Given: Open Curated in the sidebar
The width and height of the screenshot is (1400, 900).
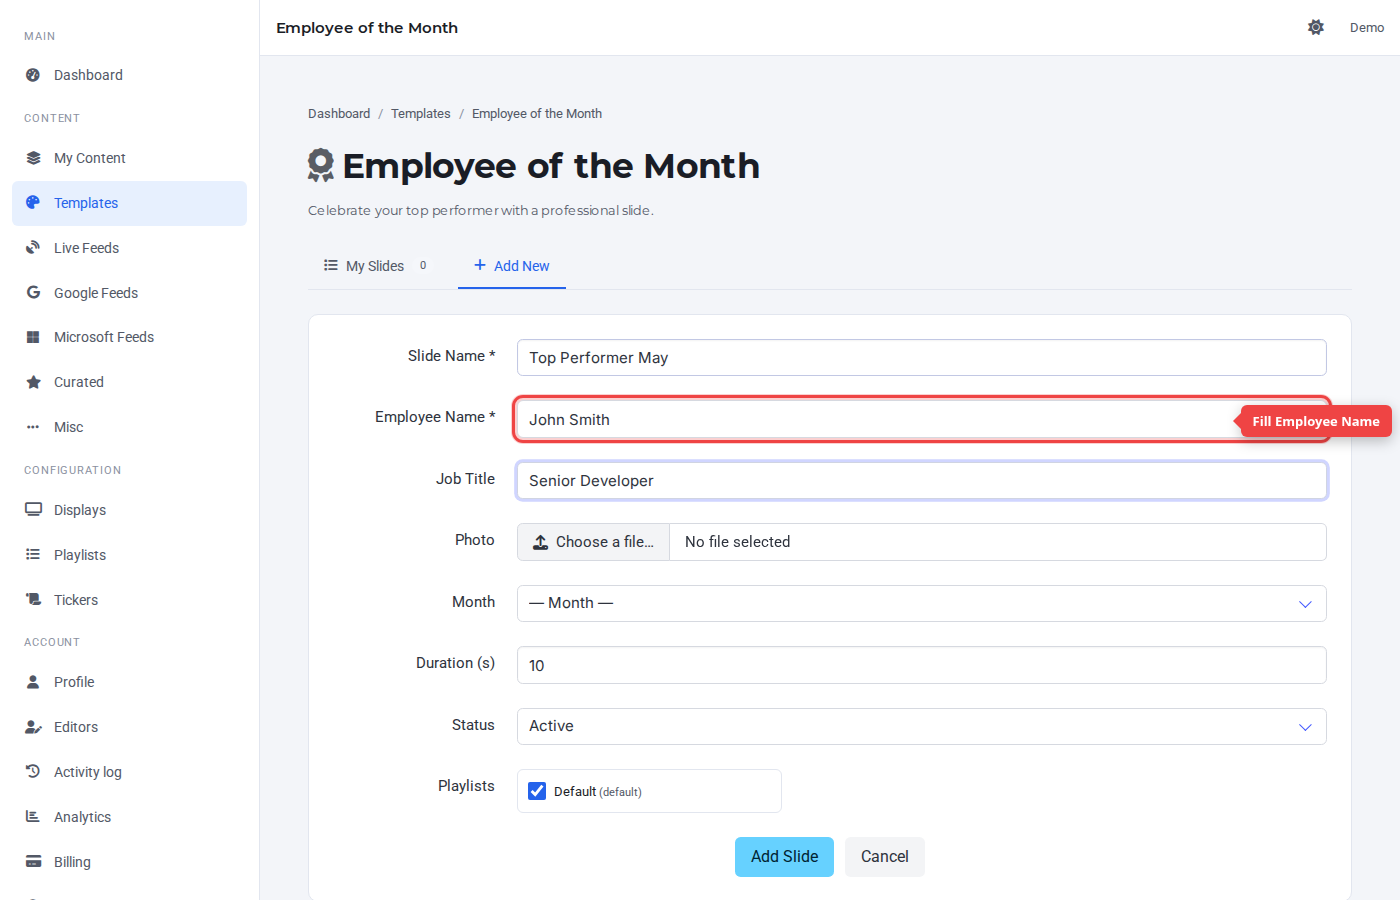Looking at the screenshot, I should coord(129,382).
